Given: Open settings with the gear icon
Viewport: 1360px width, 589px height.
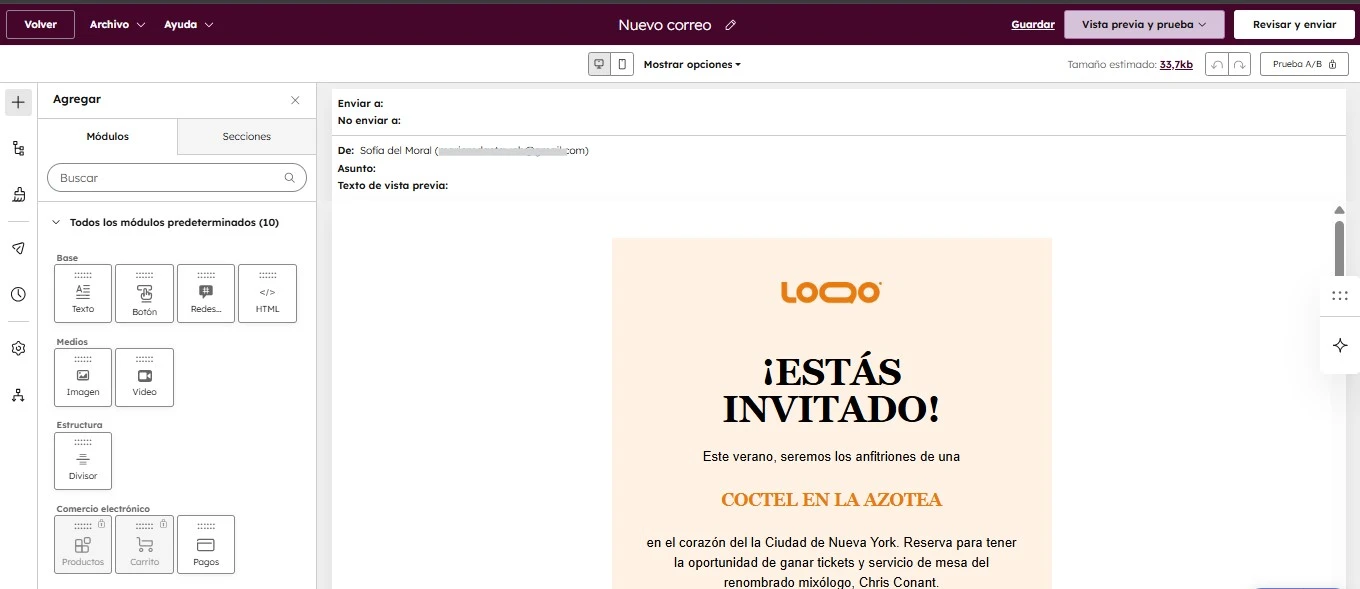Looking at the screenshot, I should [x=17, y=347].
